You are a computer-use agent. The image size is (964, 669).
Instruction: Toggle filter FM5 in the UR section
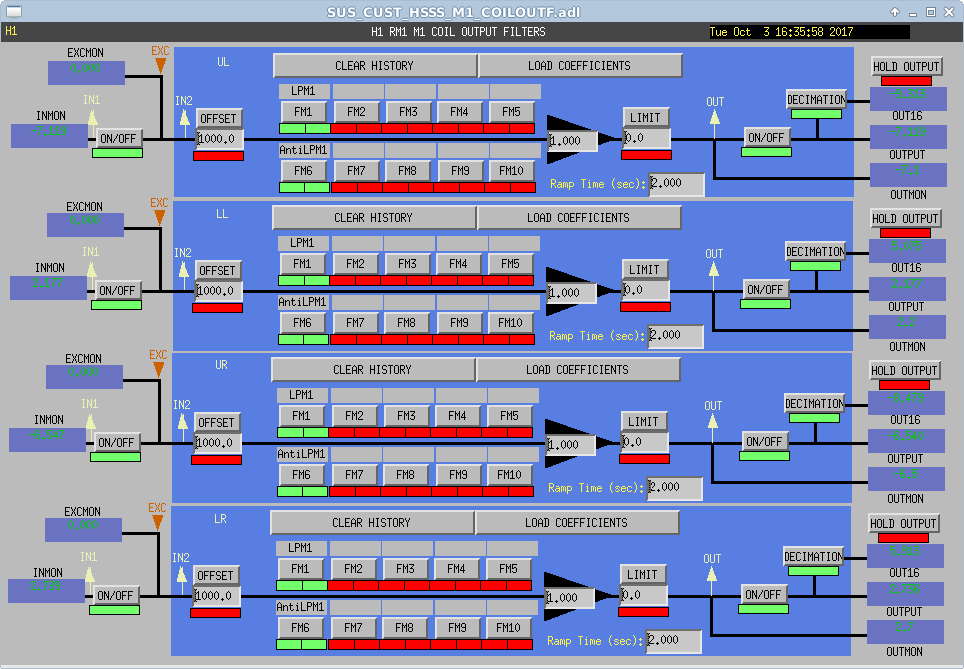click(x=510, y=416)
